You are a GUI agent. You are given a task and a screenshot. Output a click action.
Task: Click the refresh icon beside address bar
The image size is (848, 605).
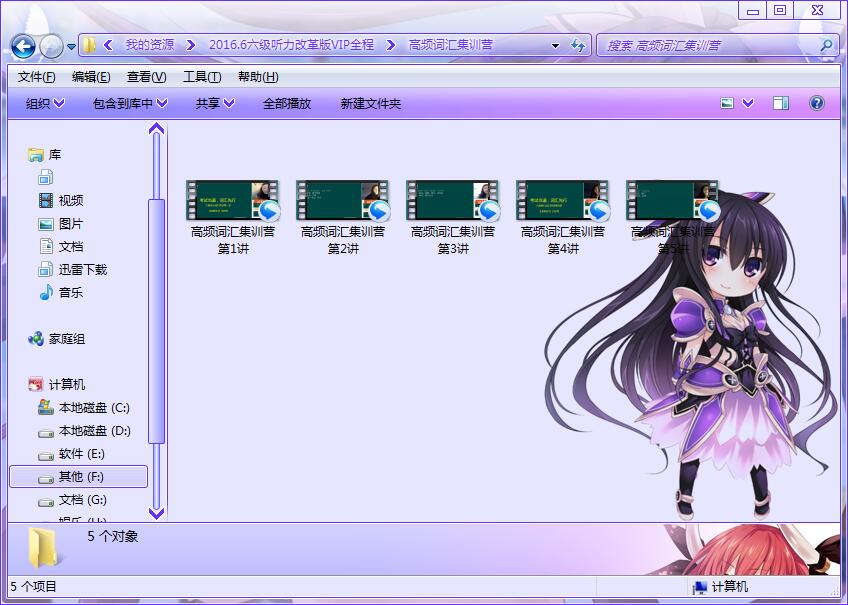578,45
